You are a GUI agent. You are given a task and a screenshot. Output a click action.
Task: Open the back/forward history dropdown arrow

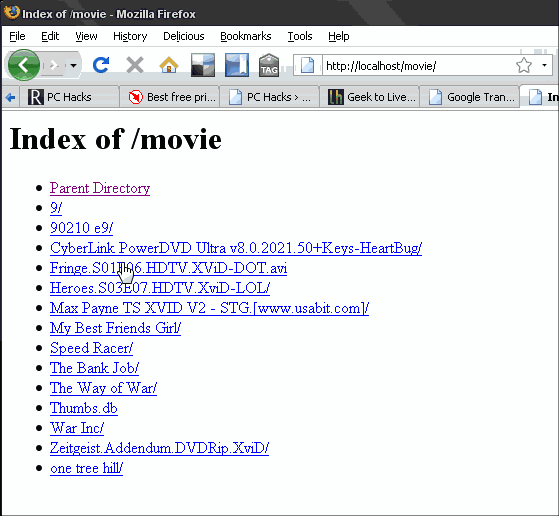[x=73, y=66]
